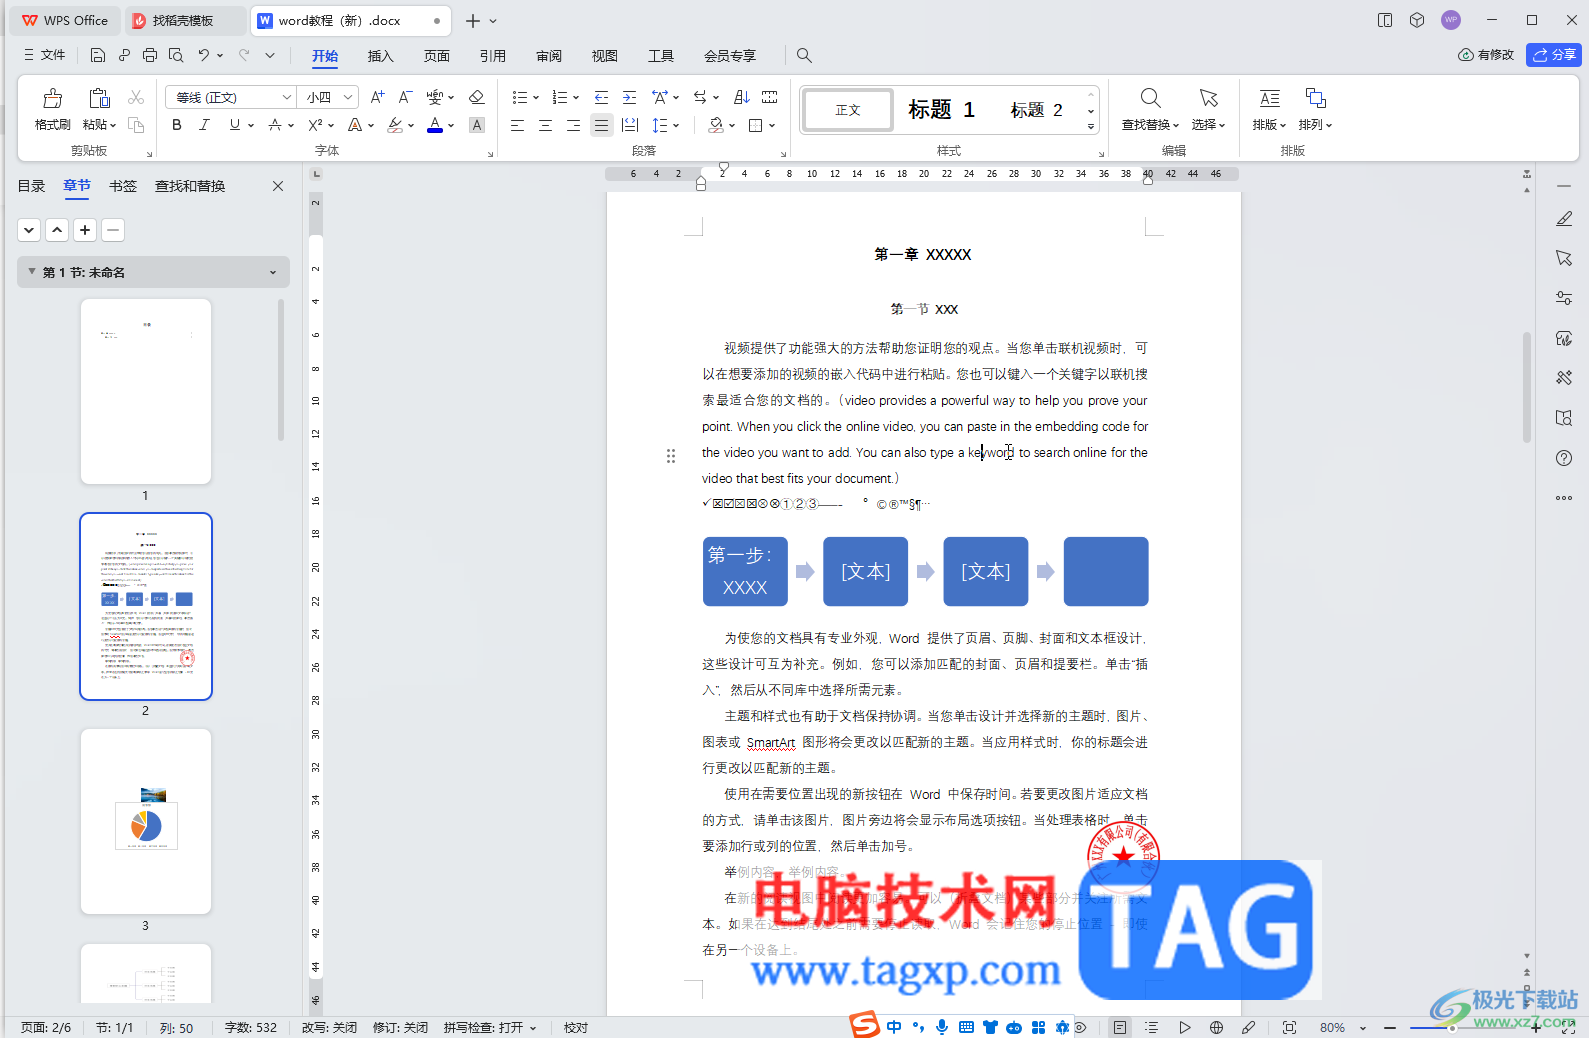The height and width of the screenshot is (1038, 1589).
Task: Expand the styles gallery list
Action: [x=1091, y=127]
